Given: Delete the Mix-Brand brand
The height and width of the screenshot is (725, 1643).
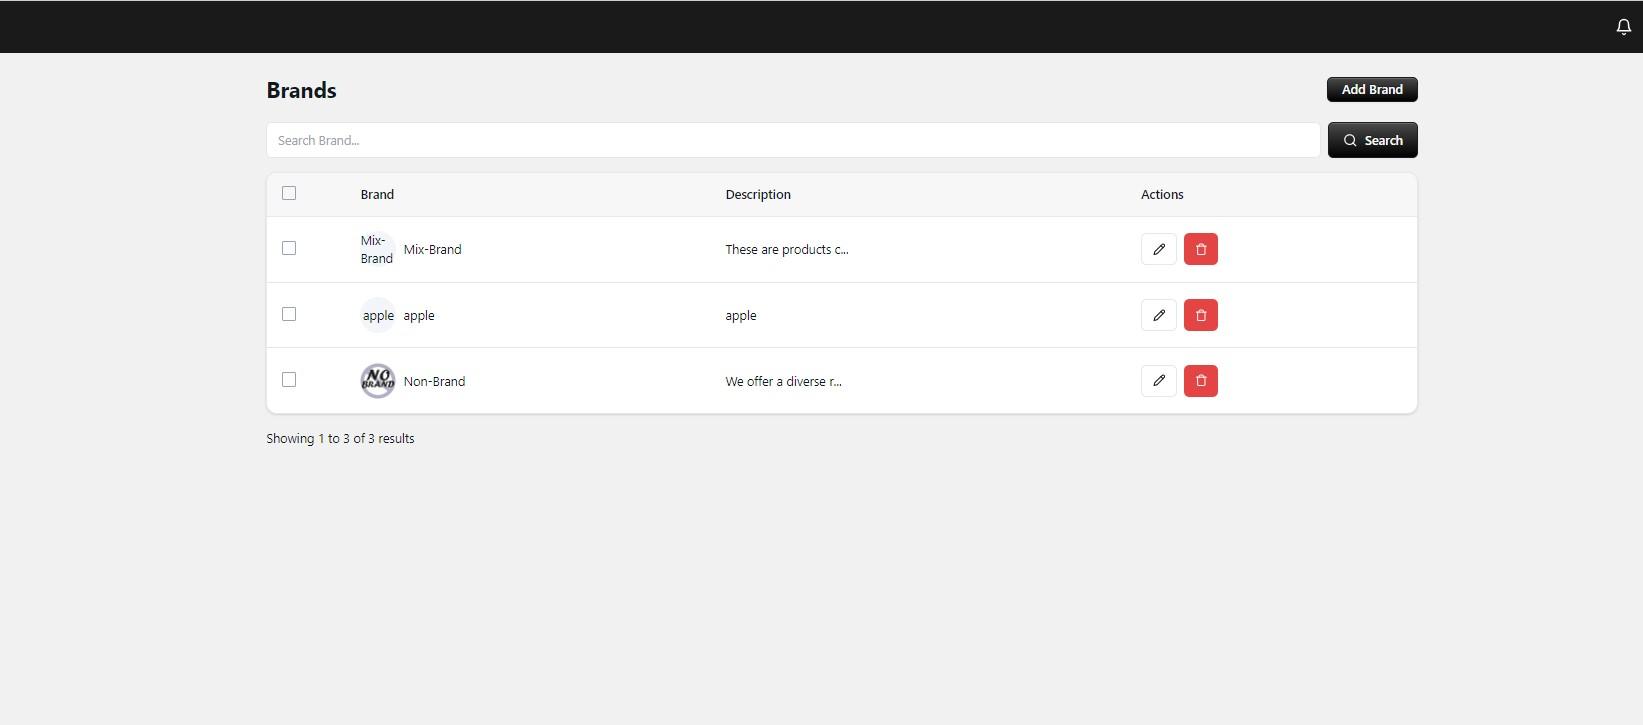Looking at the screenshot, I should coord(1200,249).
